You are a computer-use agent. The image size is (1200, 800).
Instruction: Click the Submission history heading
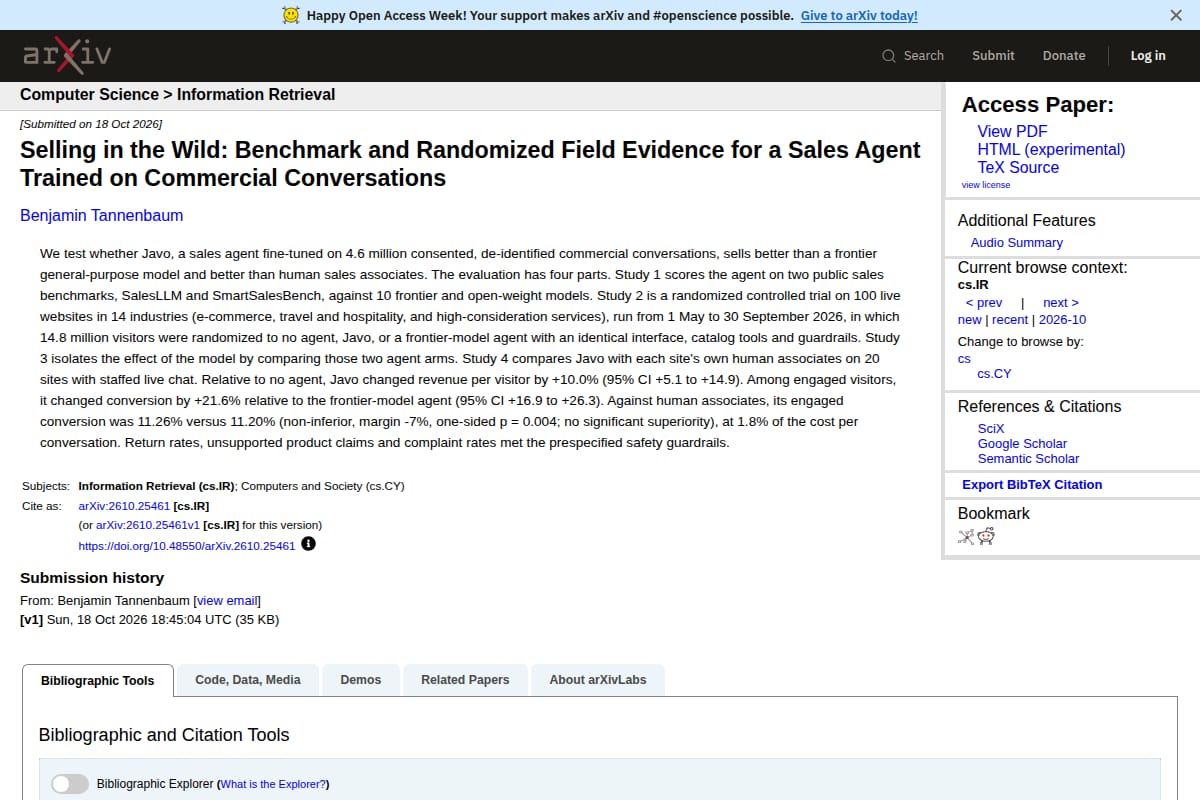92,578
